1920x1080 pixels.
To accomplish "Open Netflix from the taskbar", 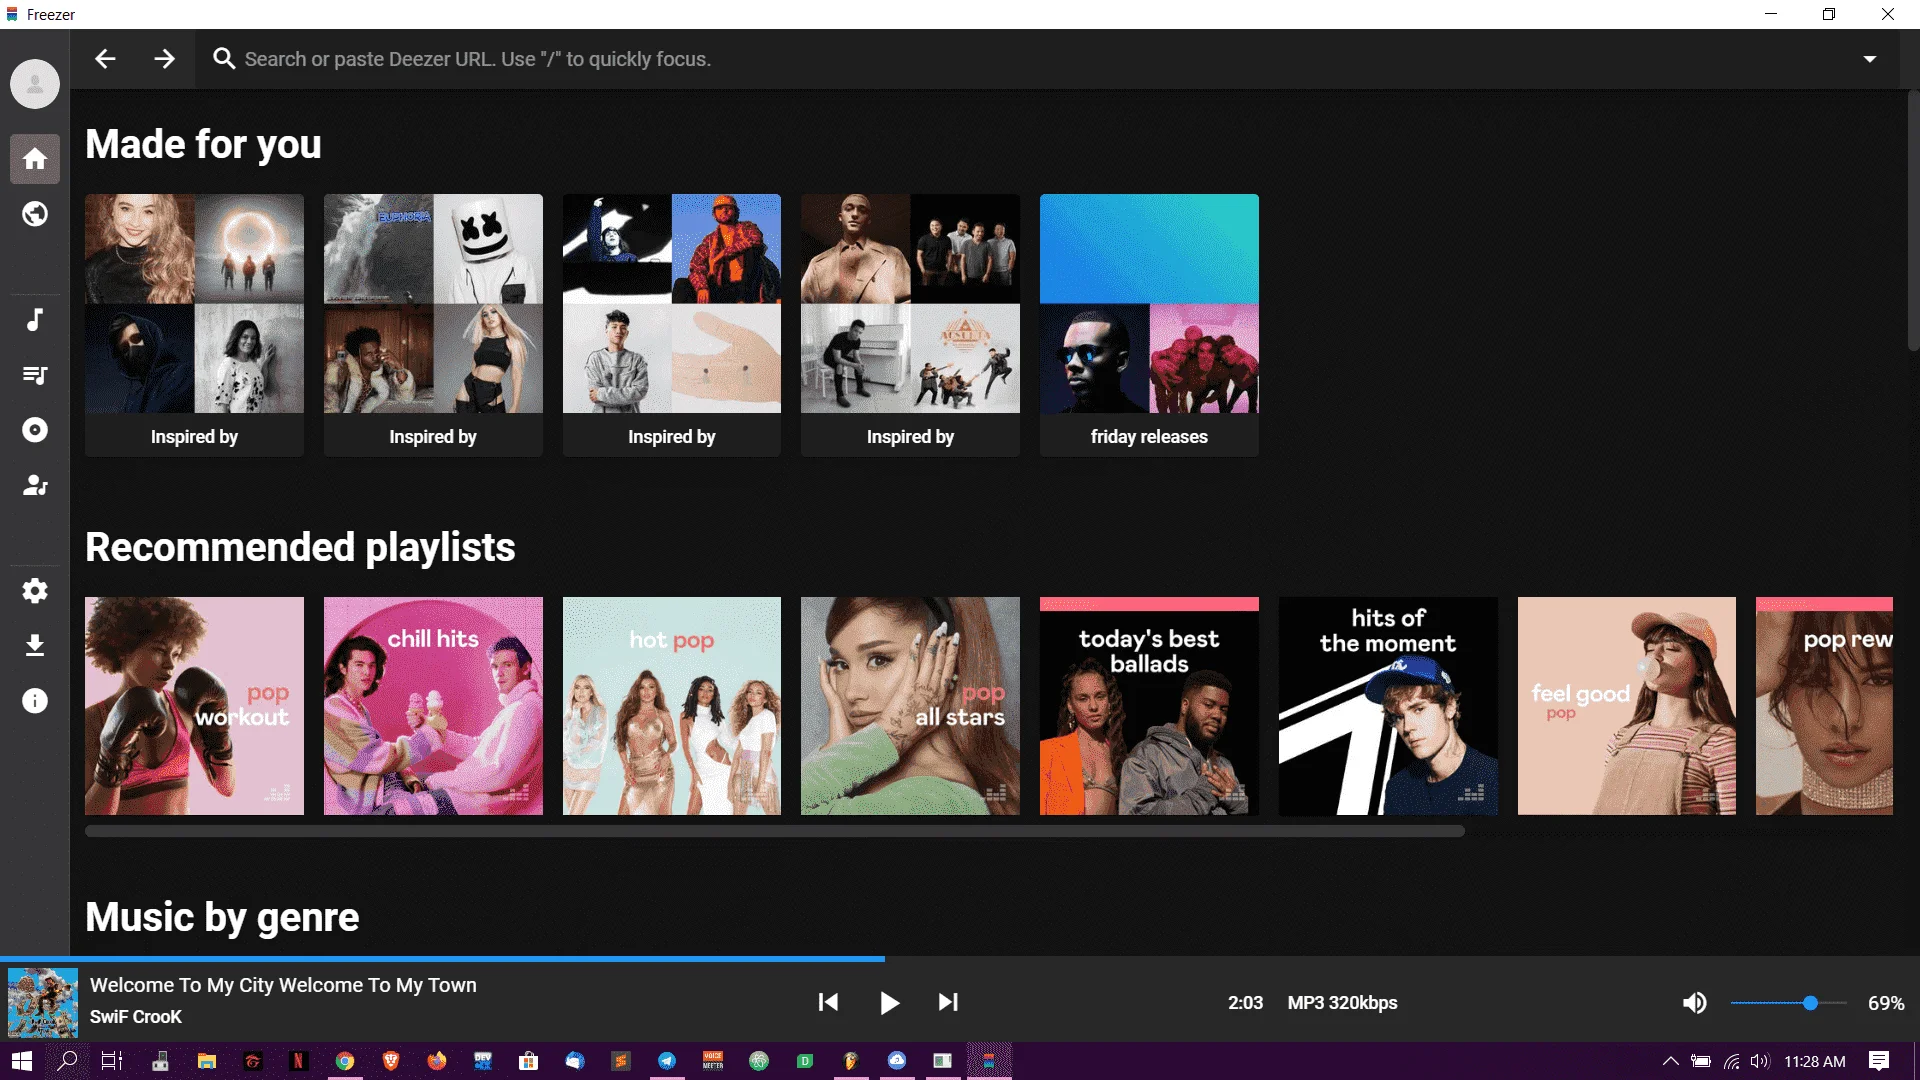I will (298, 1061).
